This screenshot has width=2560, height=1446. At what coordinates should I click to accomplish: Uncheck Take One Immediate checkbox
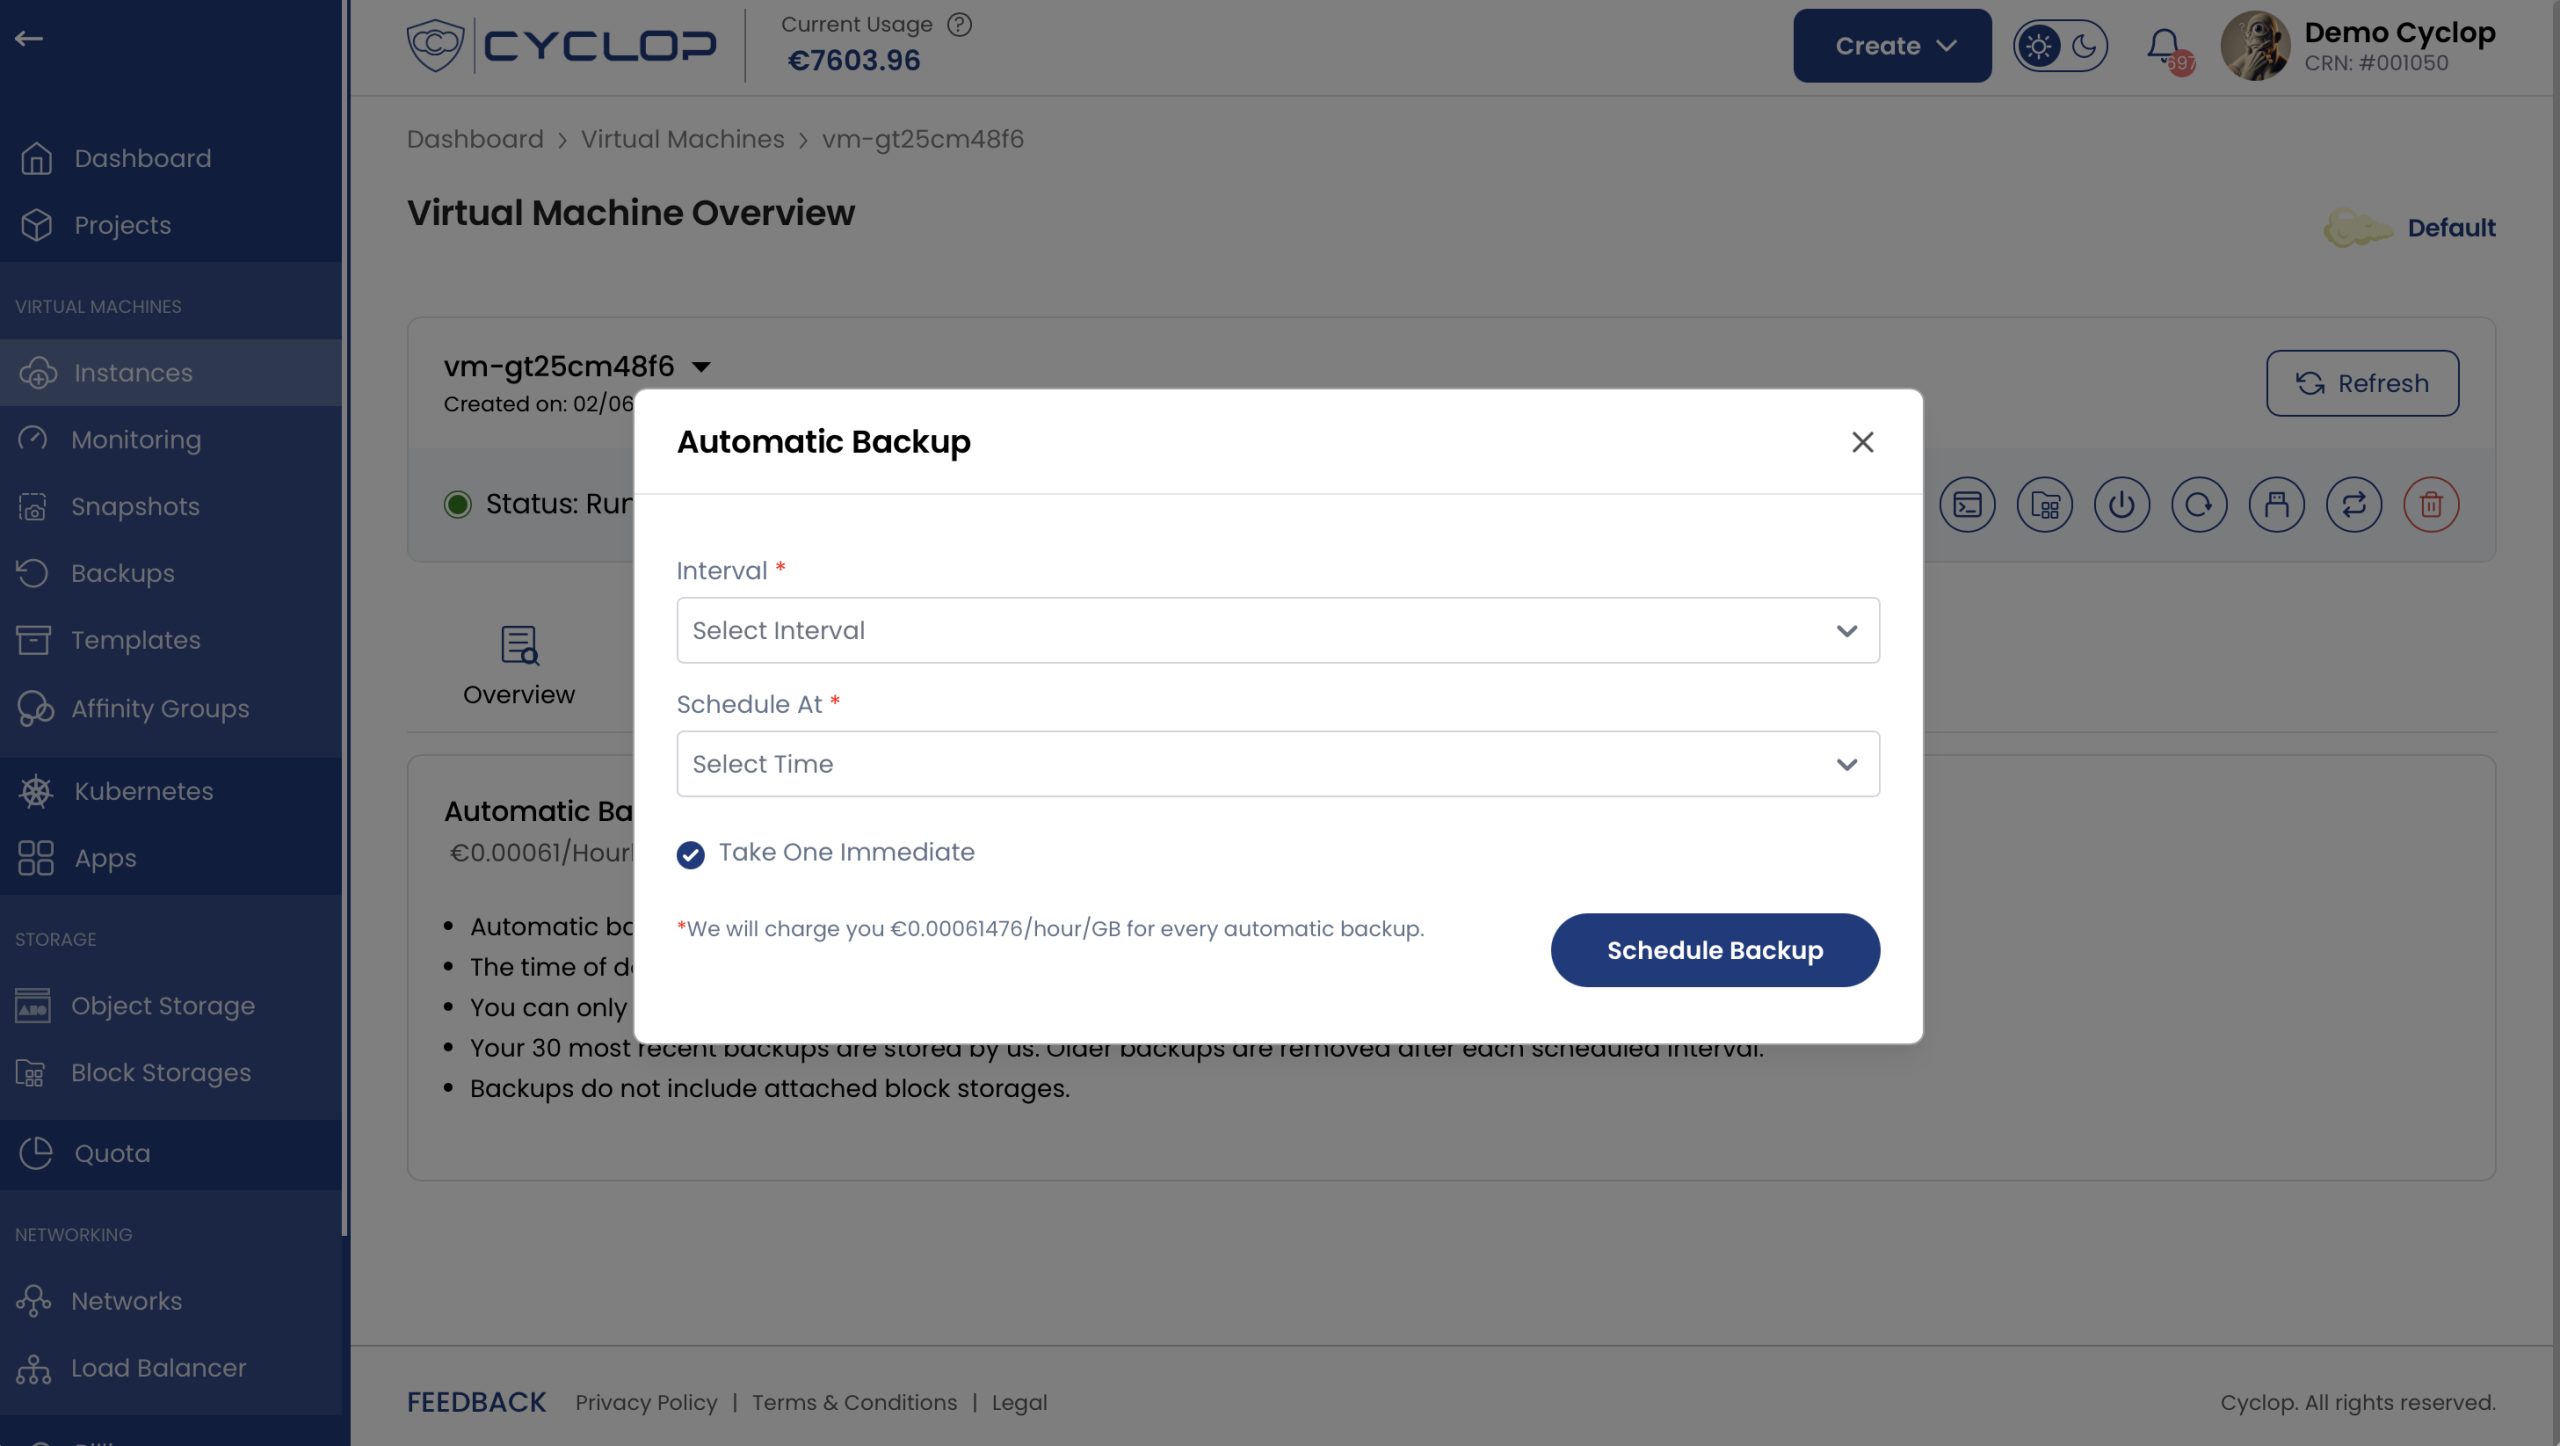click(x=690, y=854)
